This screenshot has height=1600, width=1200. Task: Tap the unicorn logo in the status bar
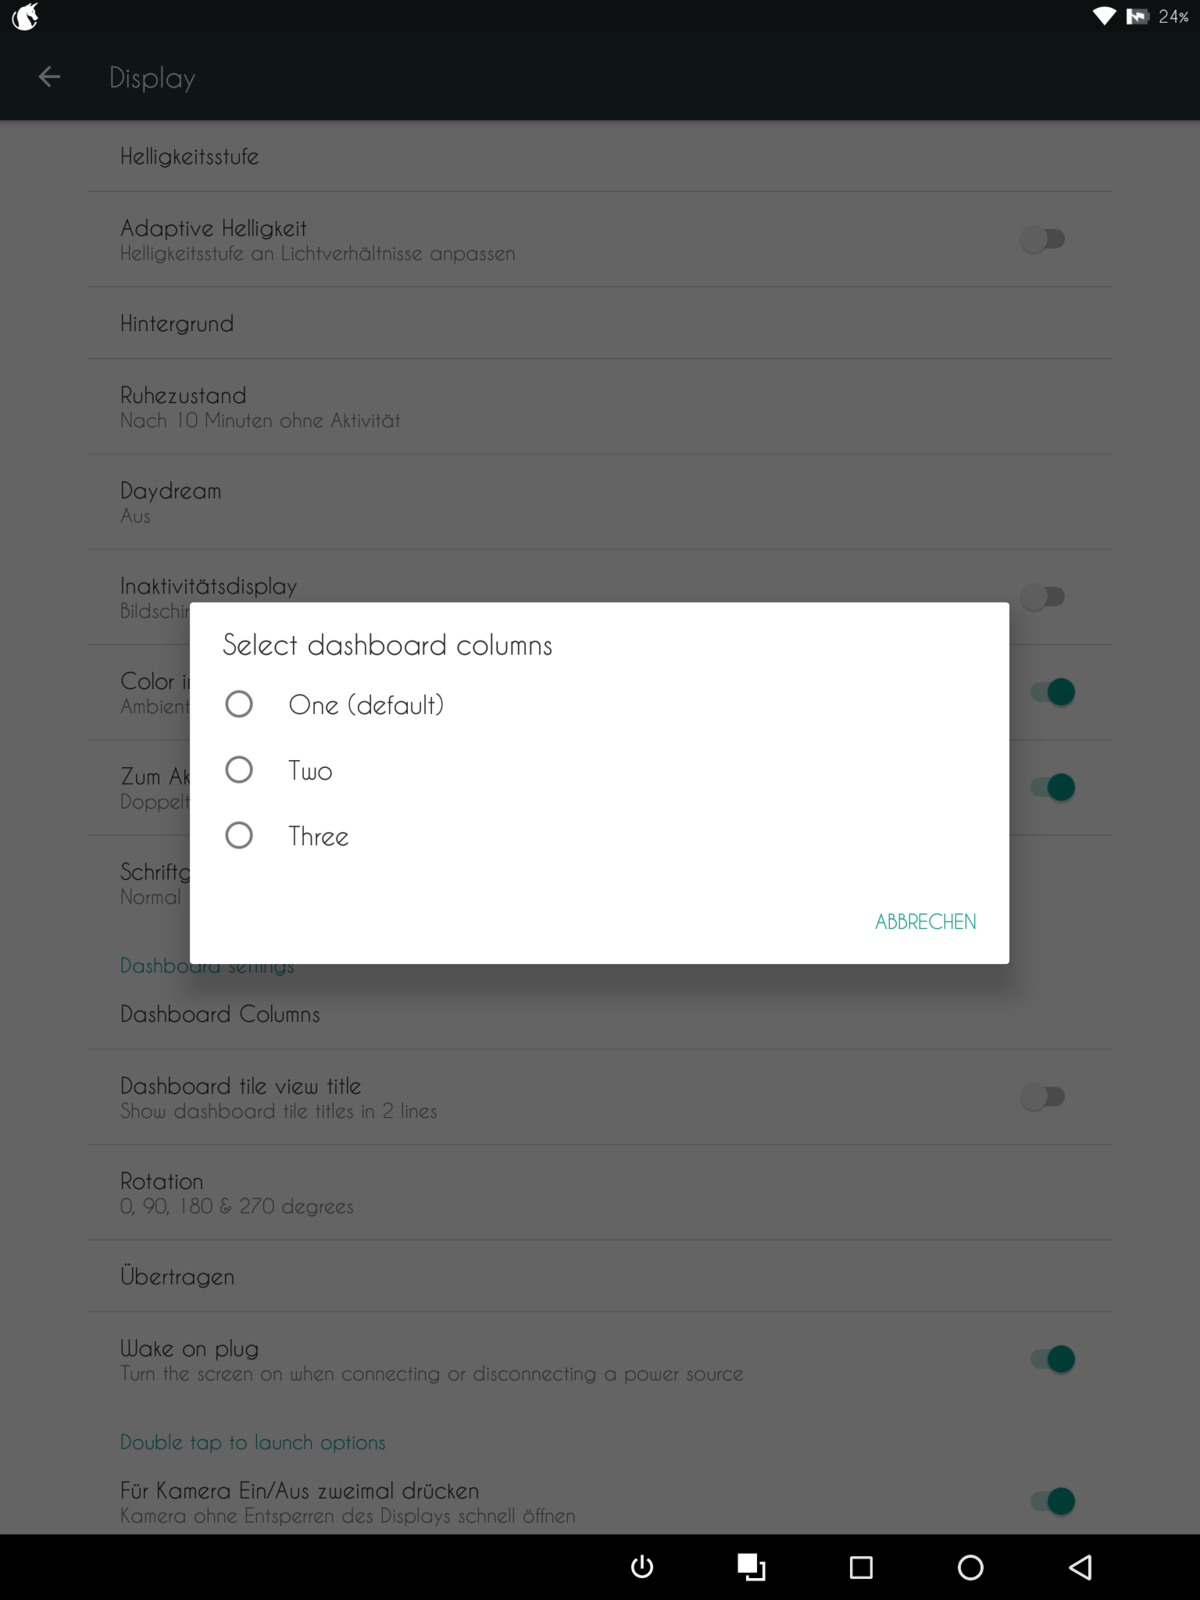[x=26, y=16]
